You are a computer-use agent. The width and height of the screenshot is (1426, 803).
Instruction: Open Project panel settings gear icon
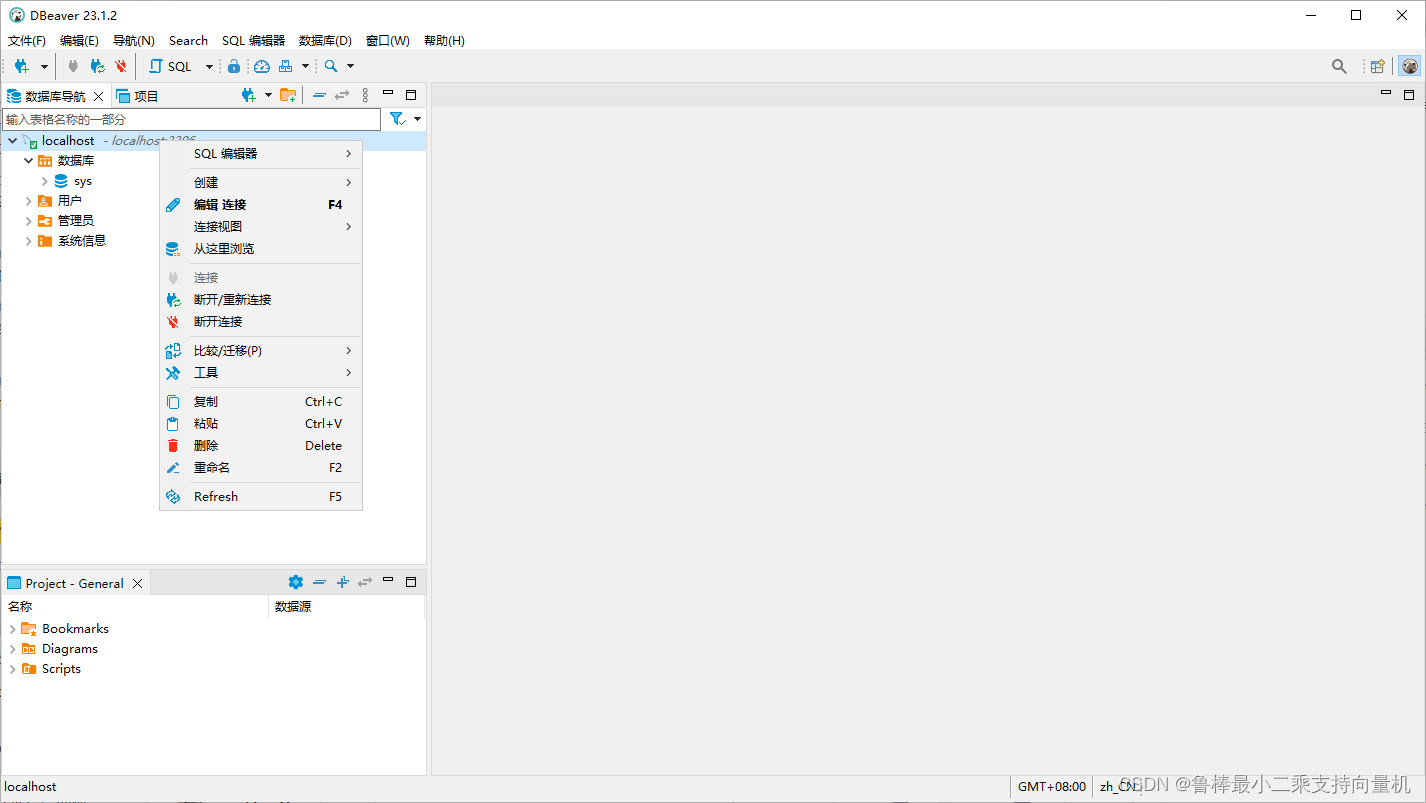(x=295, y=582)
